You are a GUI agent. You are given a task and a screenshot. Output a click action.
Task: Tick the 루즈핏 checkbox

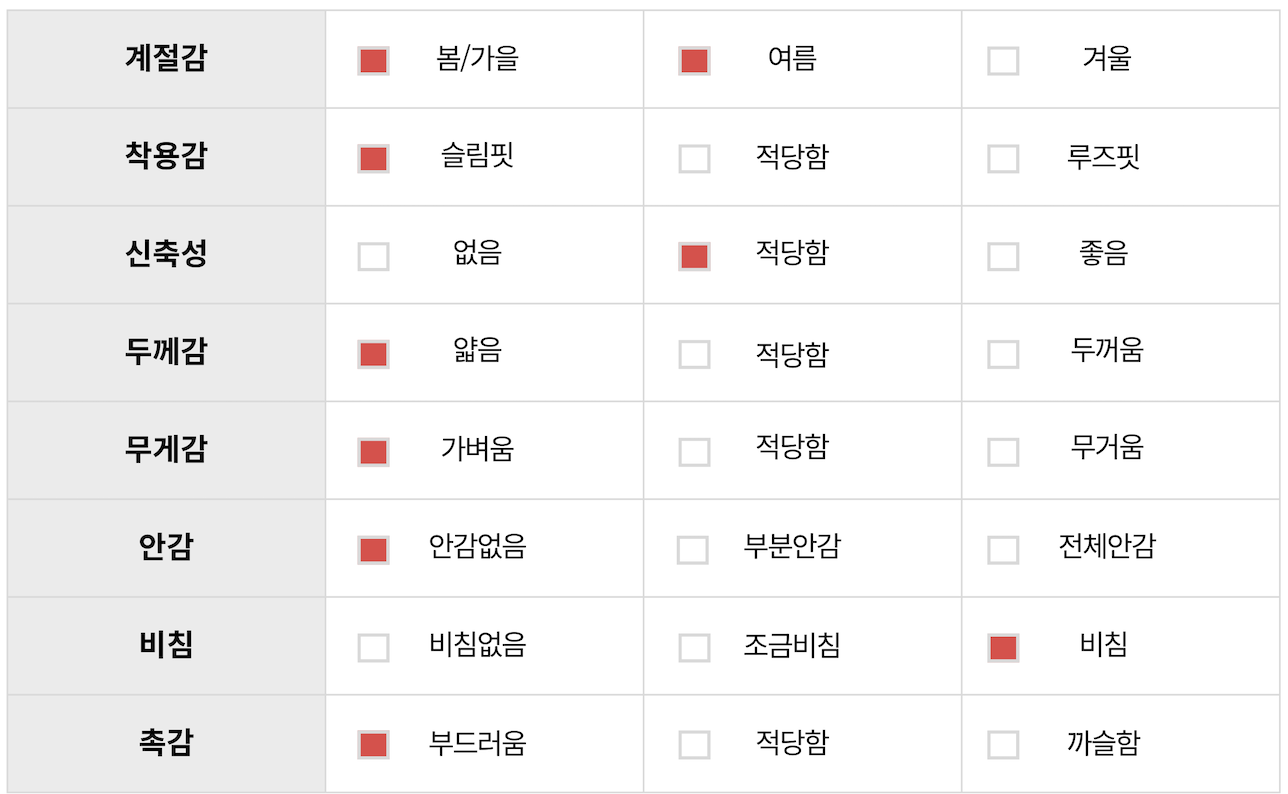[x=1003, y=159]
